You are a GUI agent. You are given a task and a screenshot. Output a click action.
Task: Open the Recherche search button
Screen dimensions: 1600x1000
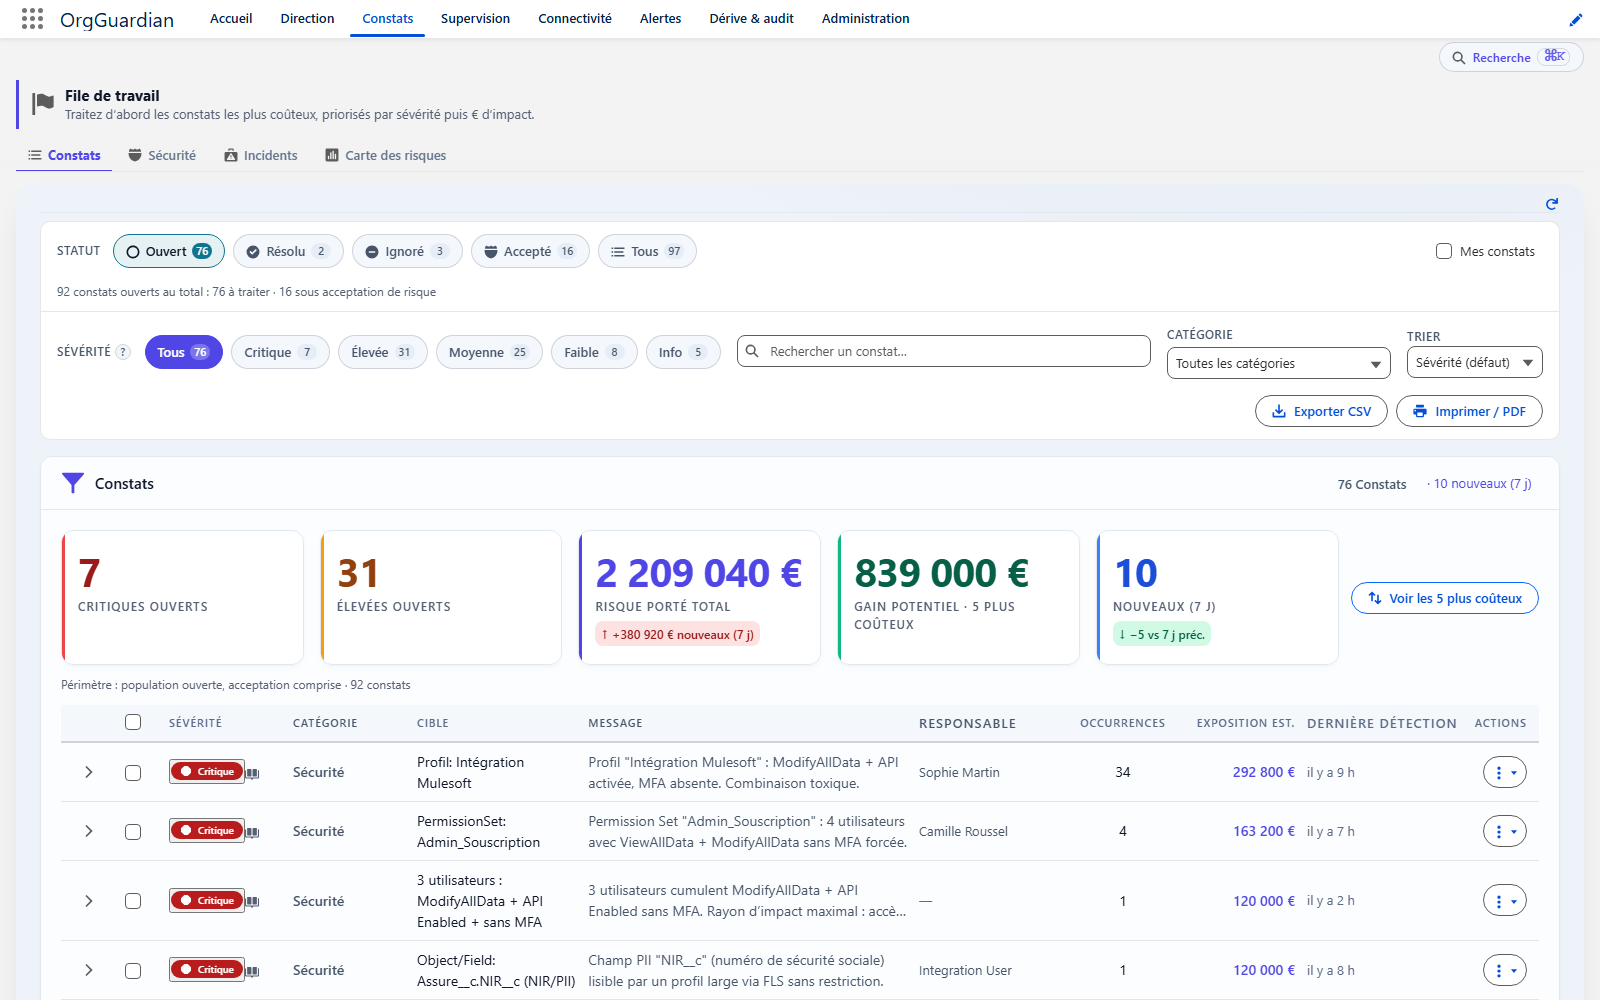point(1511,57)
